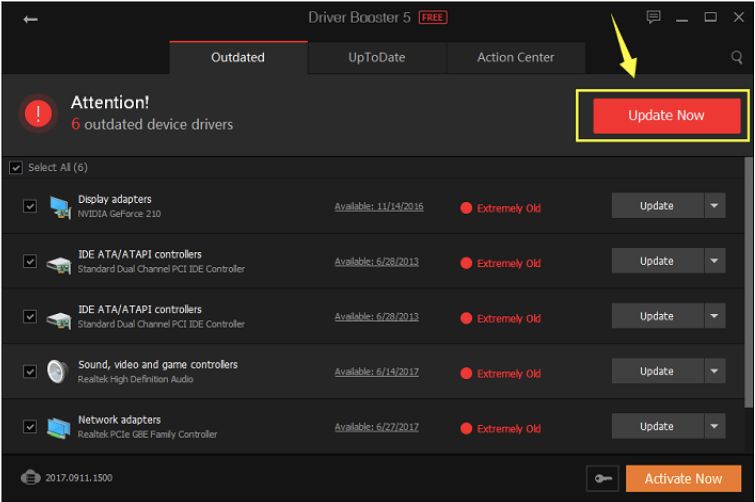Click the Realtek High Definition Audio text
Viewport: 755px width, 502px height.
135,379
